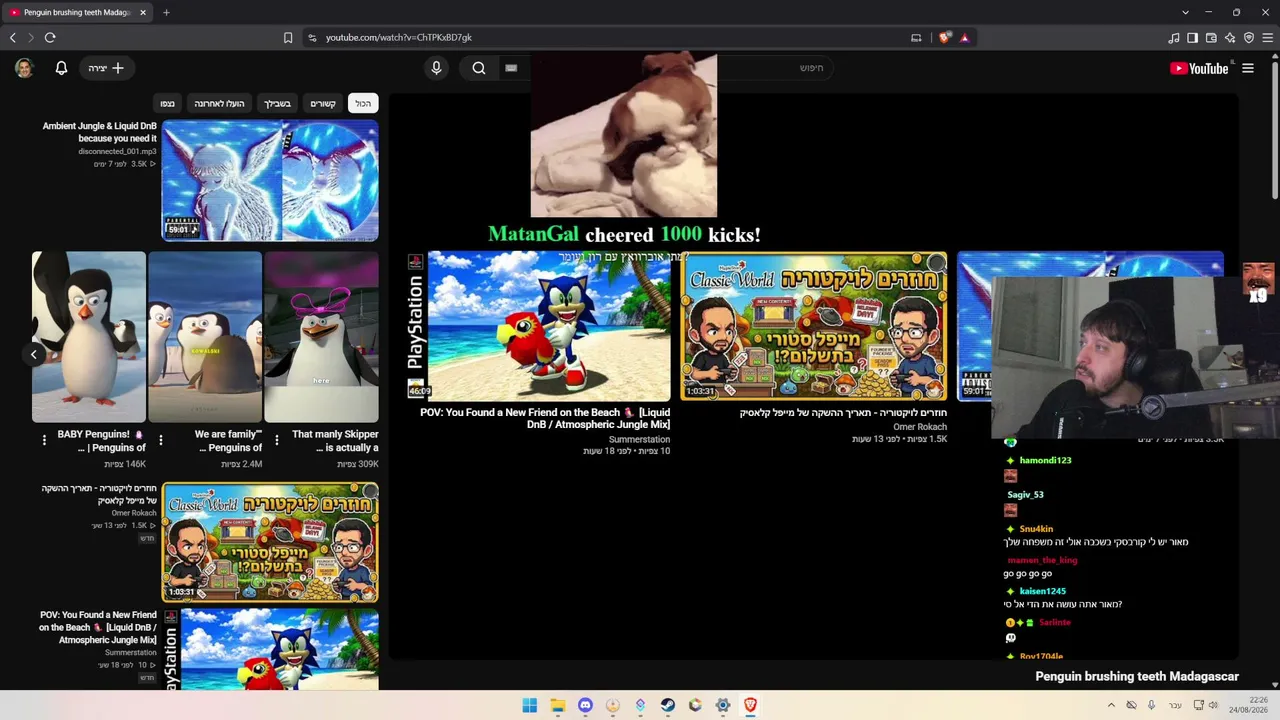Viewport: 1280px width, 720px height.
Task: Open end-screen Classic World video thumbnail
Action: point(813,326)
